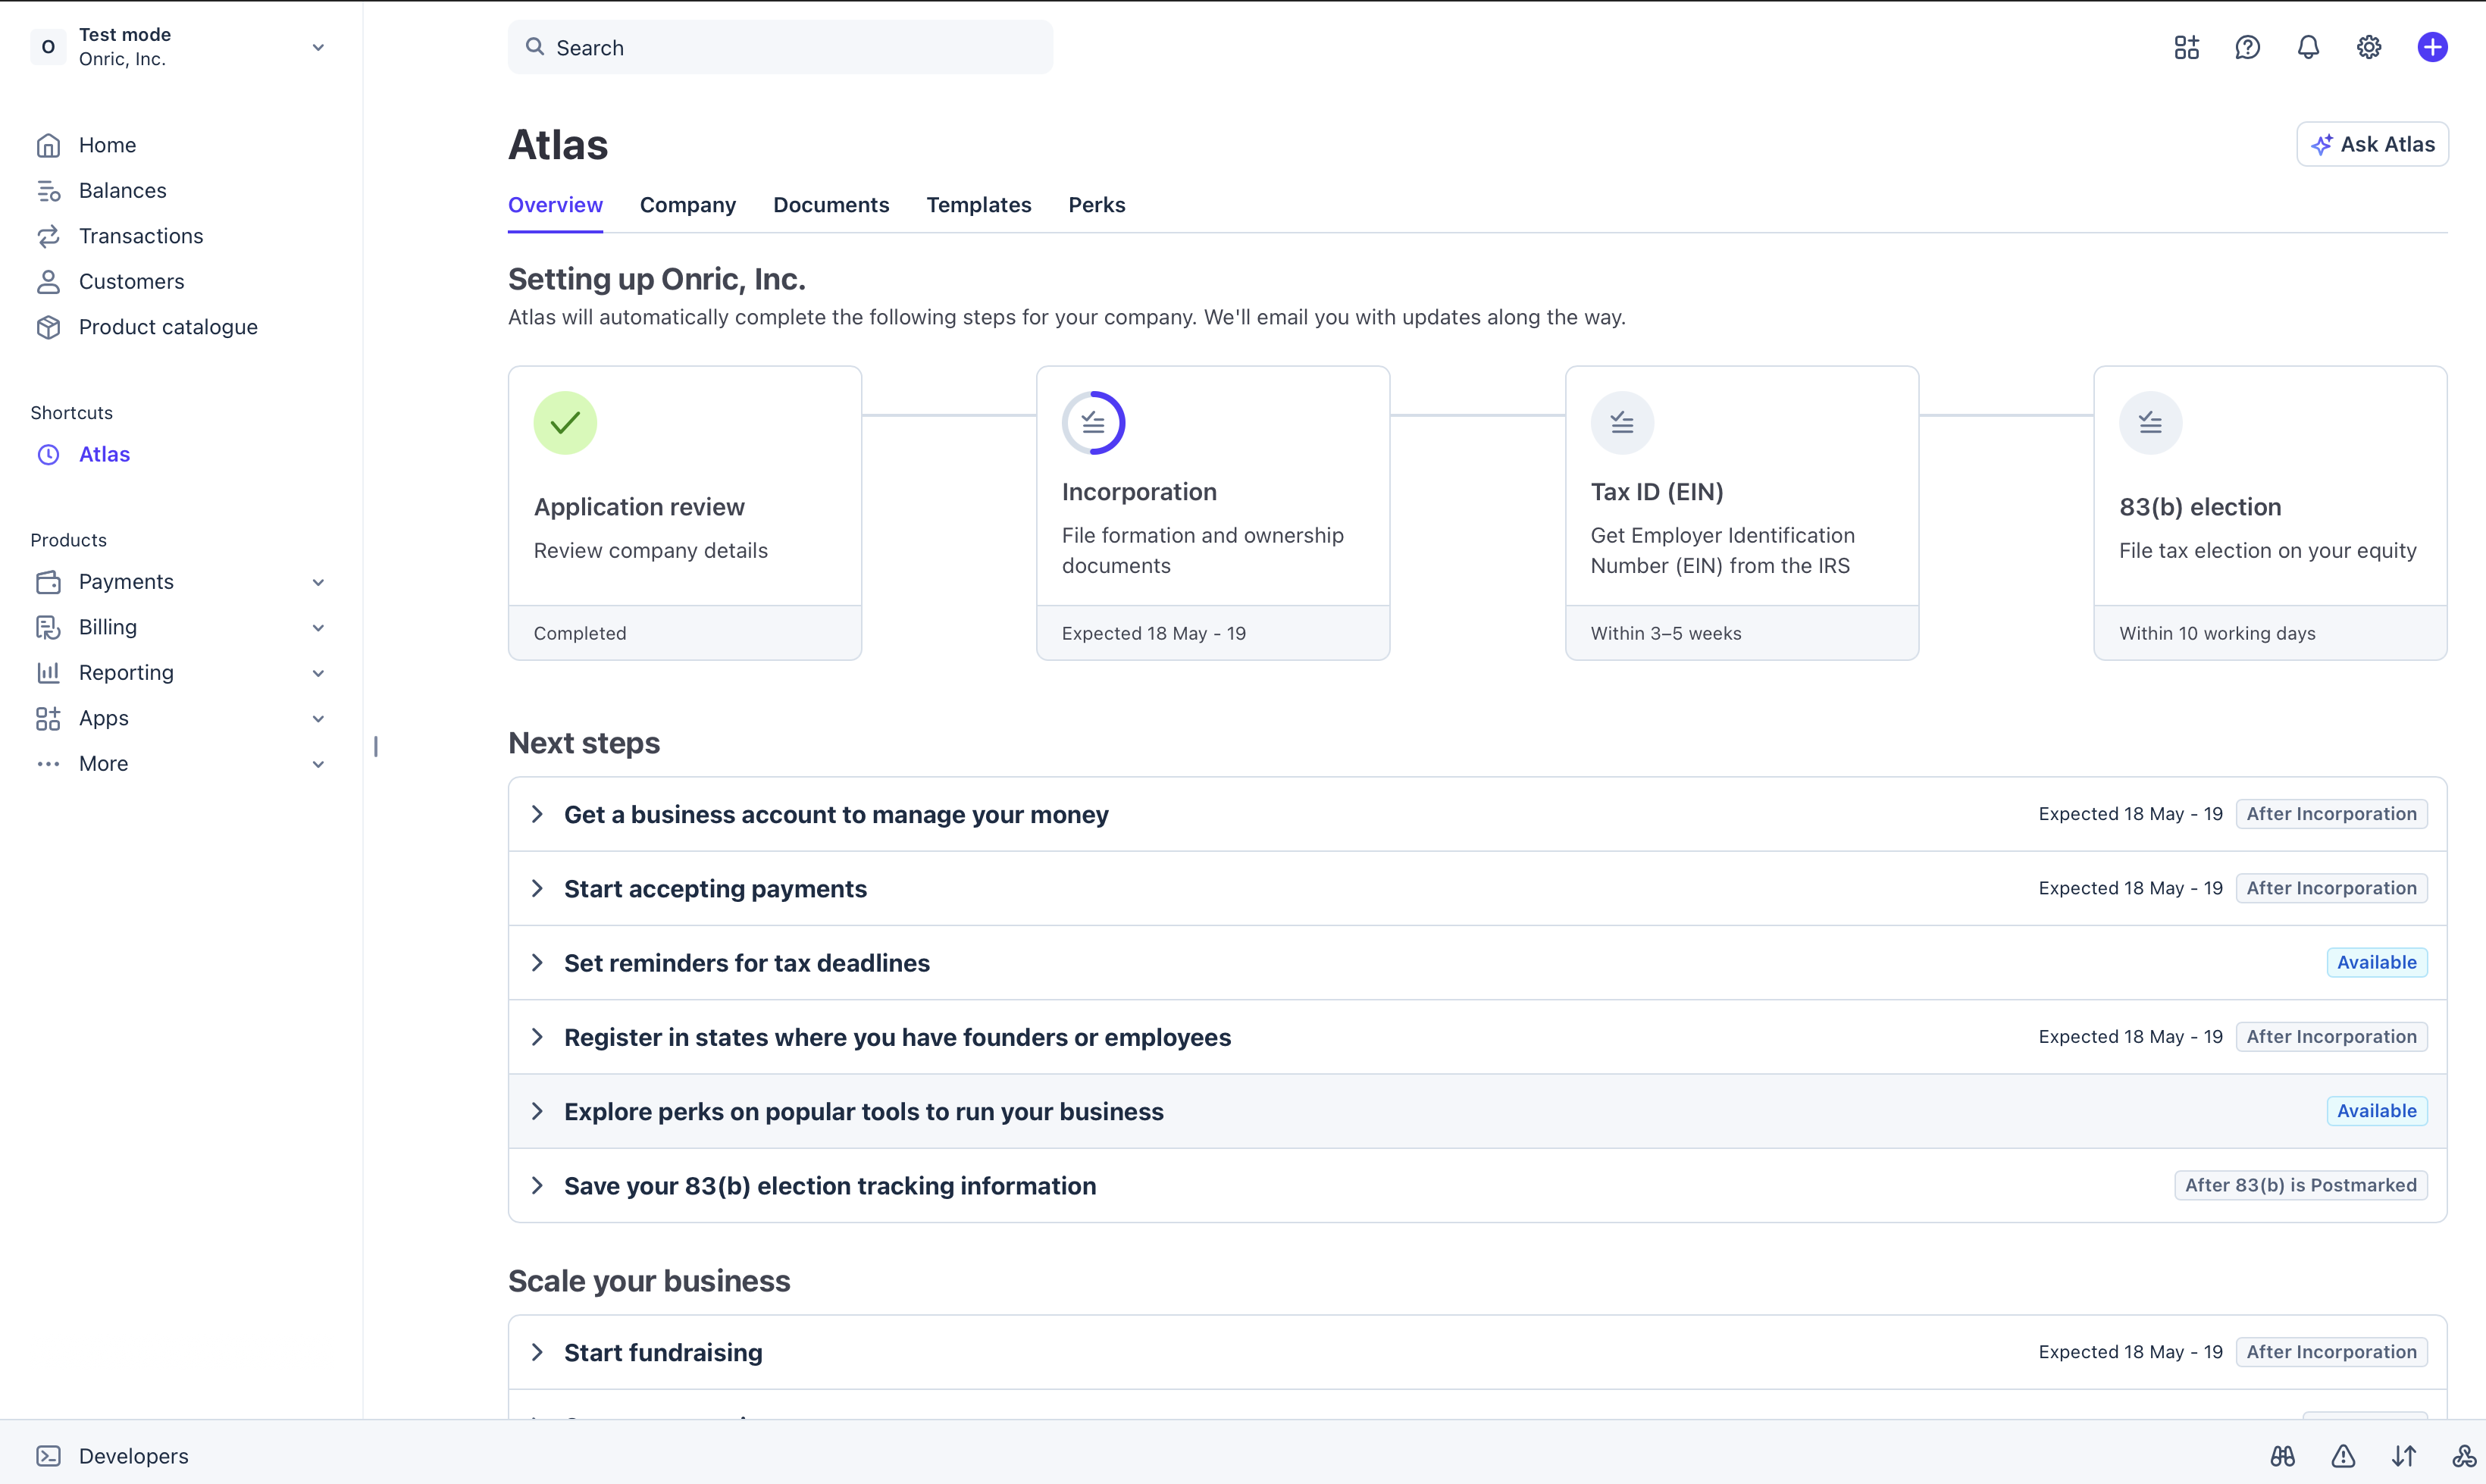Expand the Start fundraising row
Image resolution: width=2486 pixels, height=1484 pixels.
1477,1352
